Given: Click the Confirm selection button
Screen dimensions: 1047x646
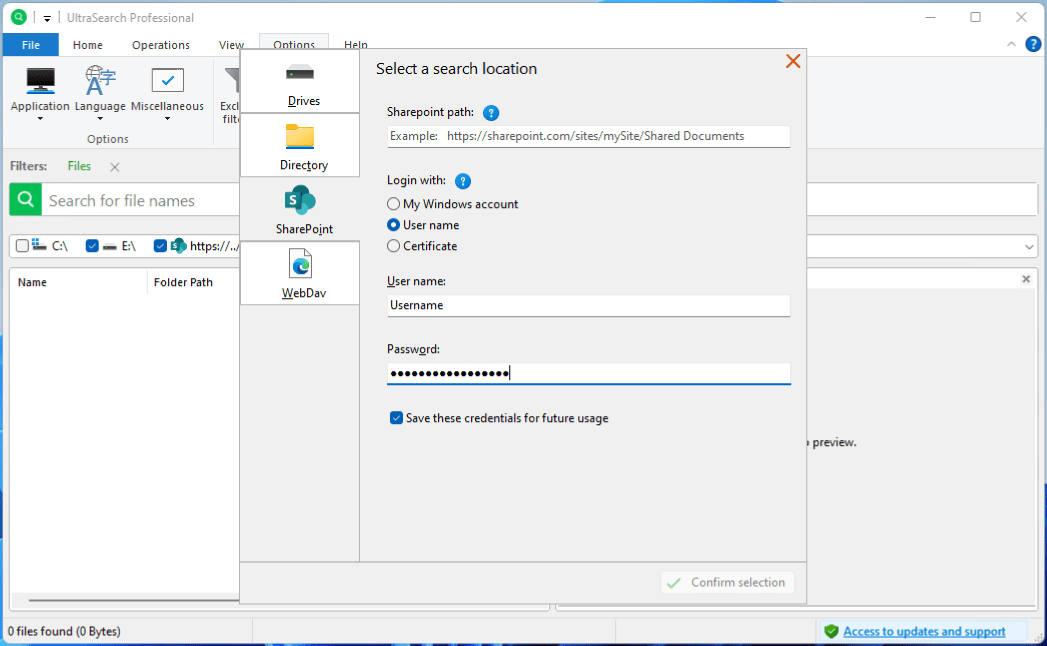Looking at the screenshot, I should [x=727, y=583].
